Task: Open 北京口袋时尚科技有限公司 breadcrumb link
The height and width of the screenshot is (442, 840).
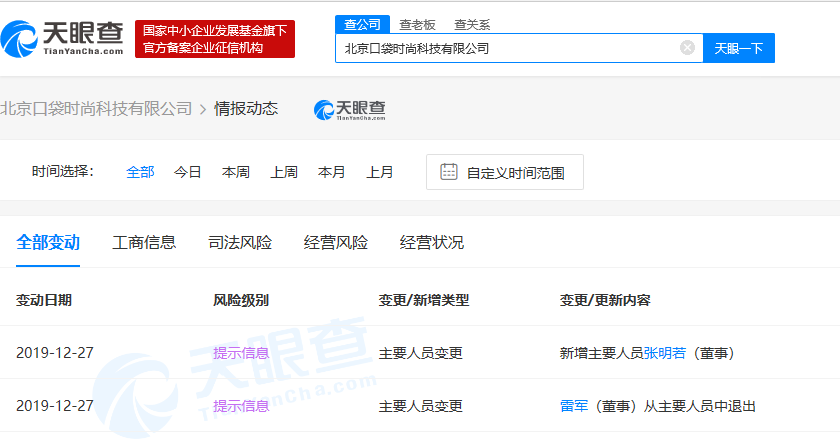Action: [x=96, y=109]
